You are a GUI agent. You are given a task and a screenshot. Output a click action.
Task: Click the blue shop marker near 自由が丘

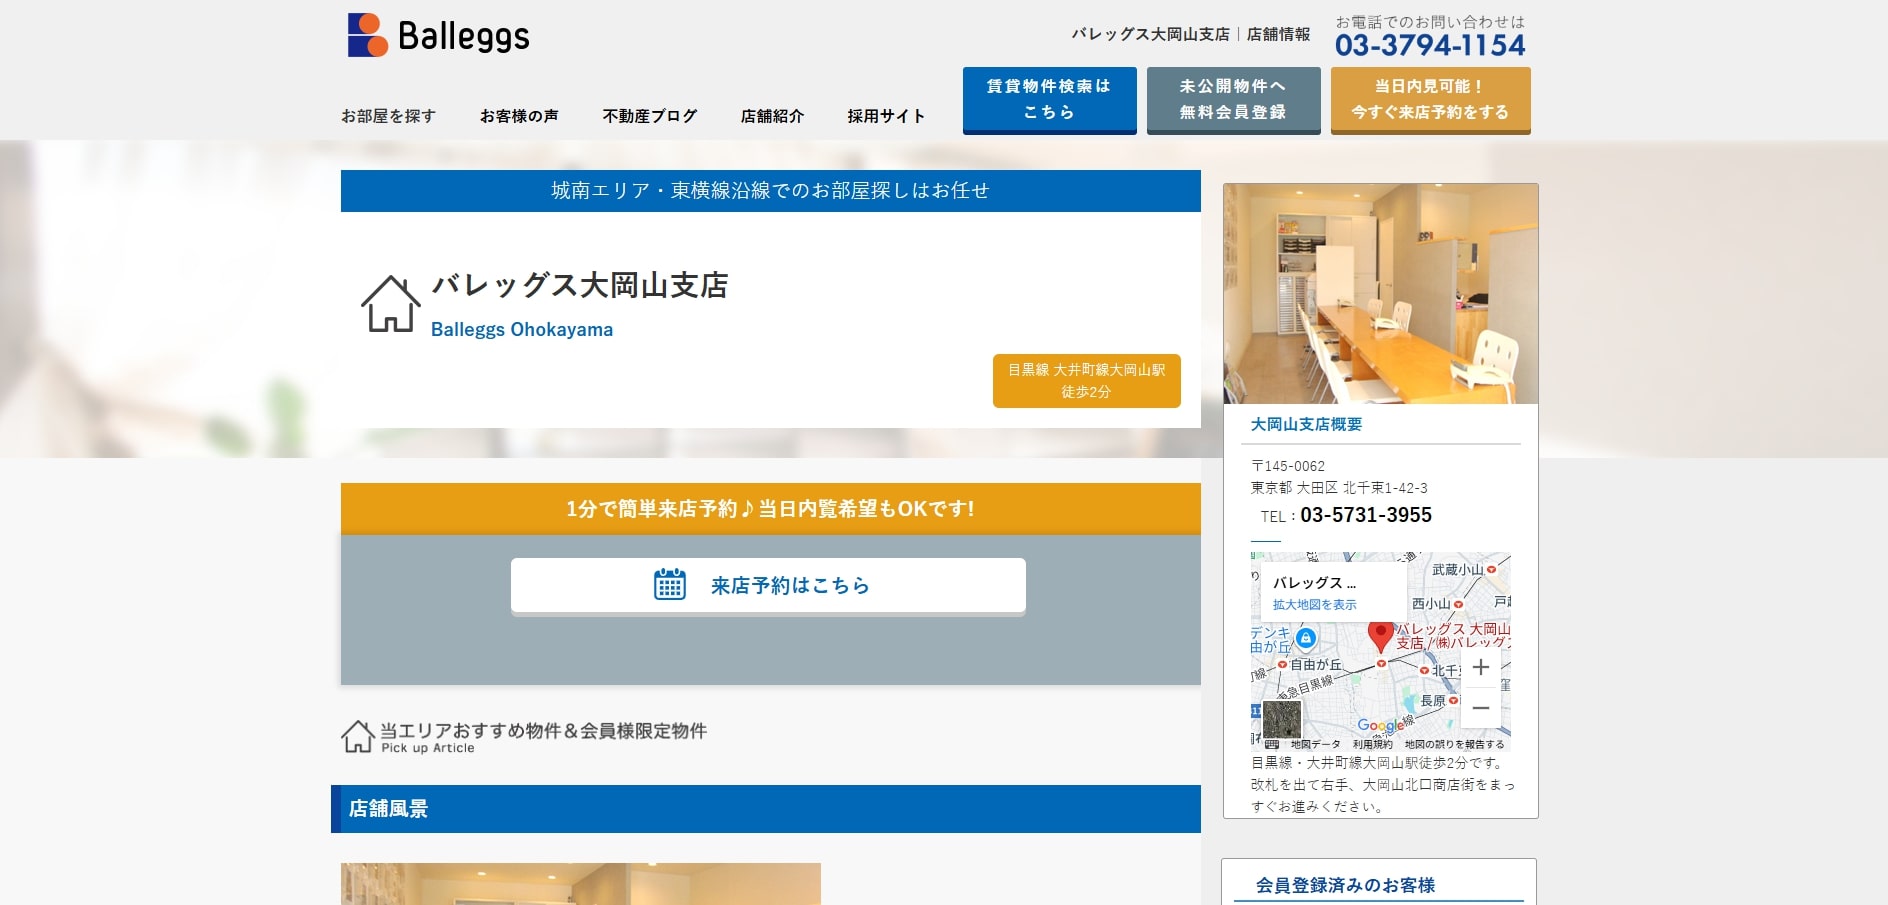pos(1305,639)
